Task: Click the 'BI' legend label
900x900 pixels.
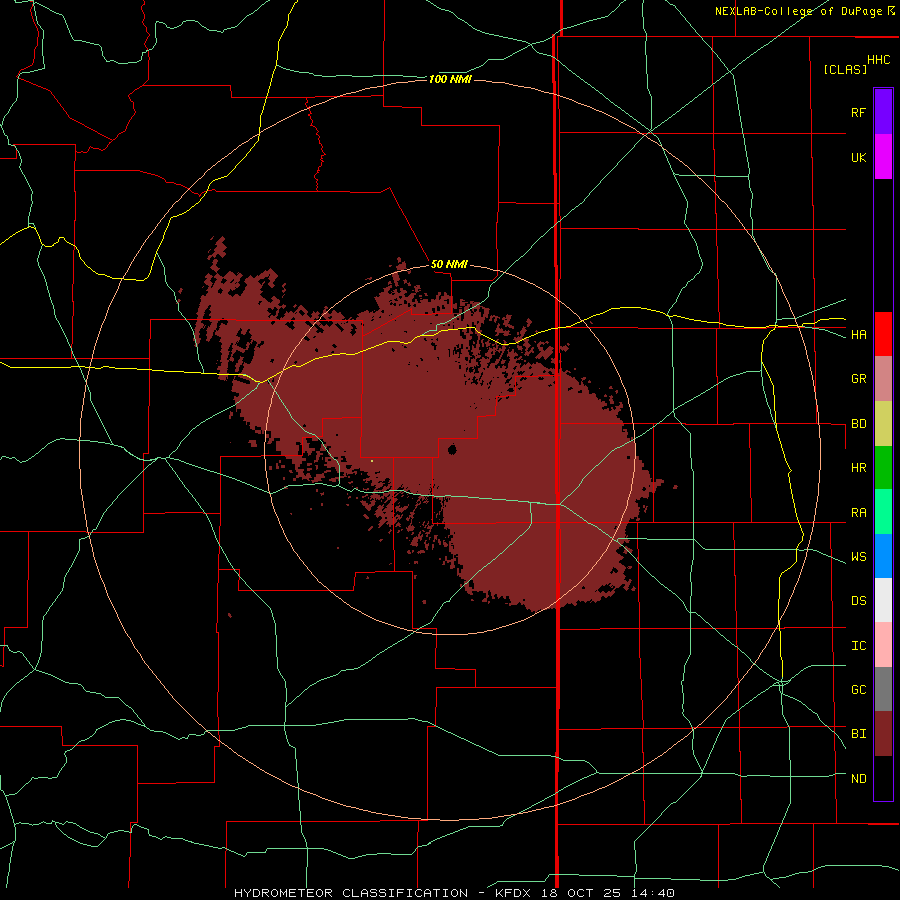Action: pos(858,734)
